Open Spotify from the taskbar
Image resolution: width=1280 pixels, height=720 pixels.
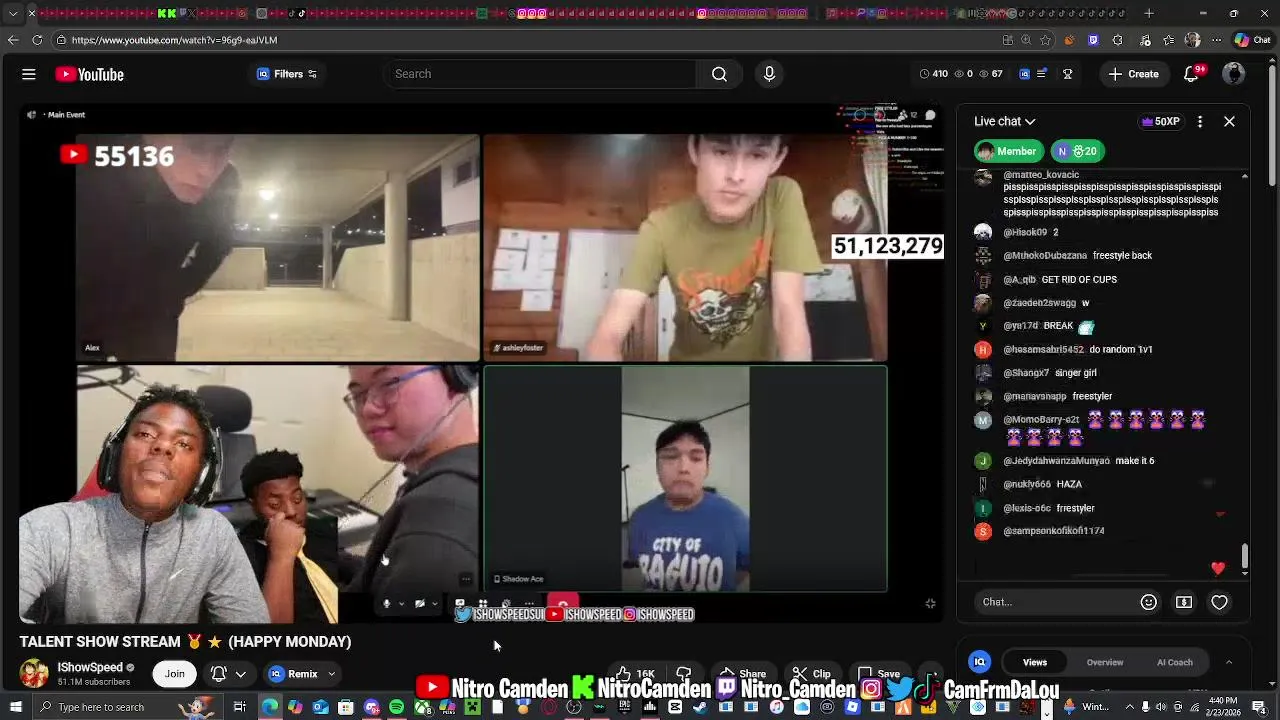[396, 707]
